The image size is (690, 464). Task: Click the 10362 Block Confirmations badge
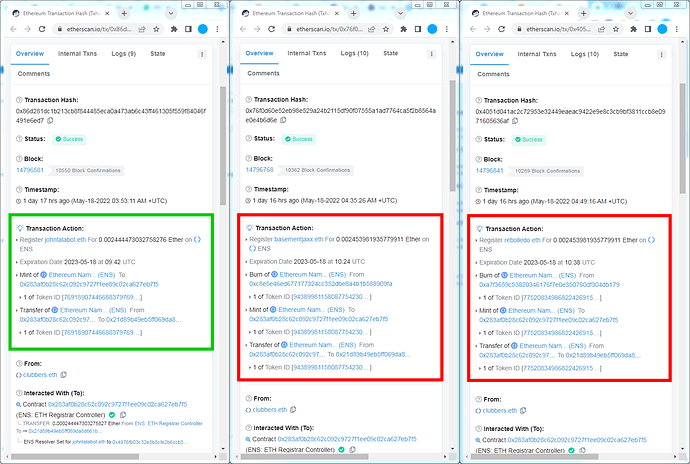point(317,170)
